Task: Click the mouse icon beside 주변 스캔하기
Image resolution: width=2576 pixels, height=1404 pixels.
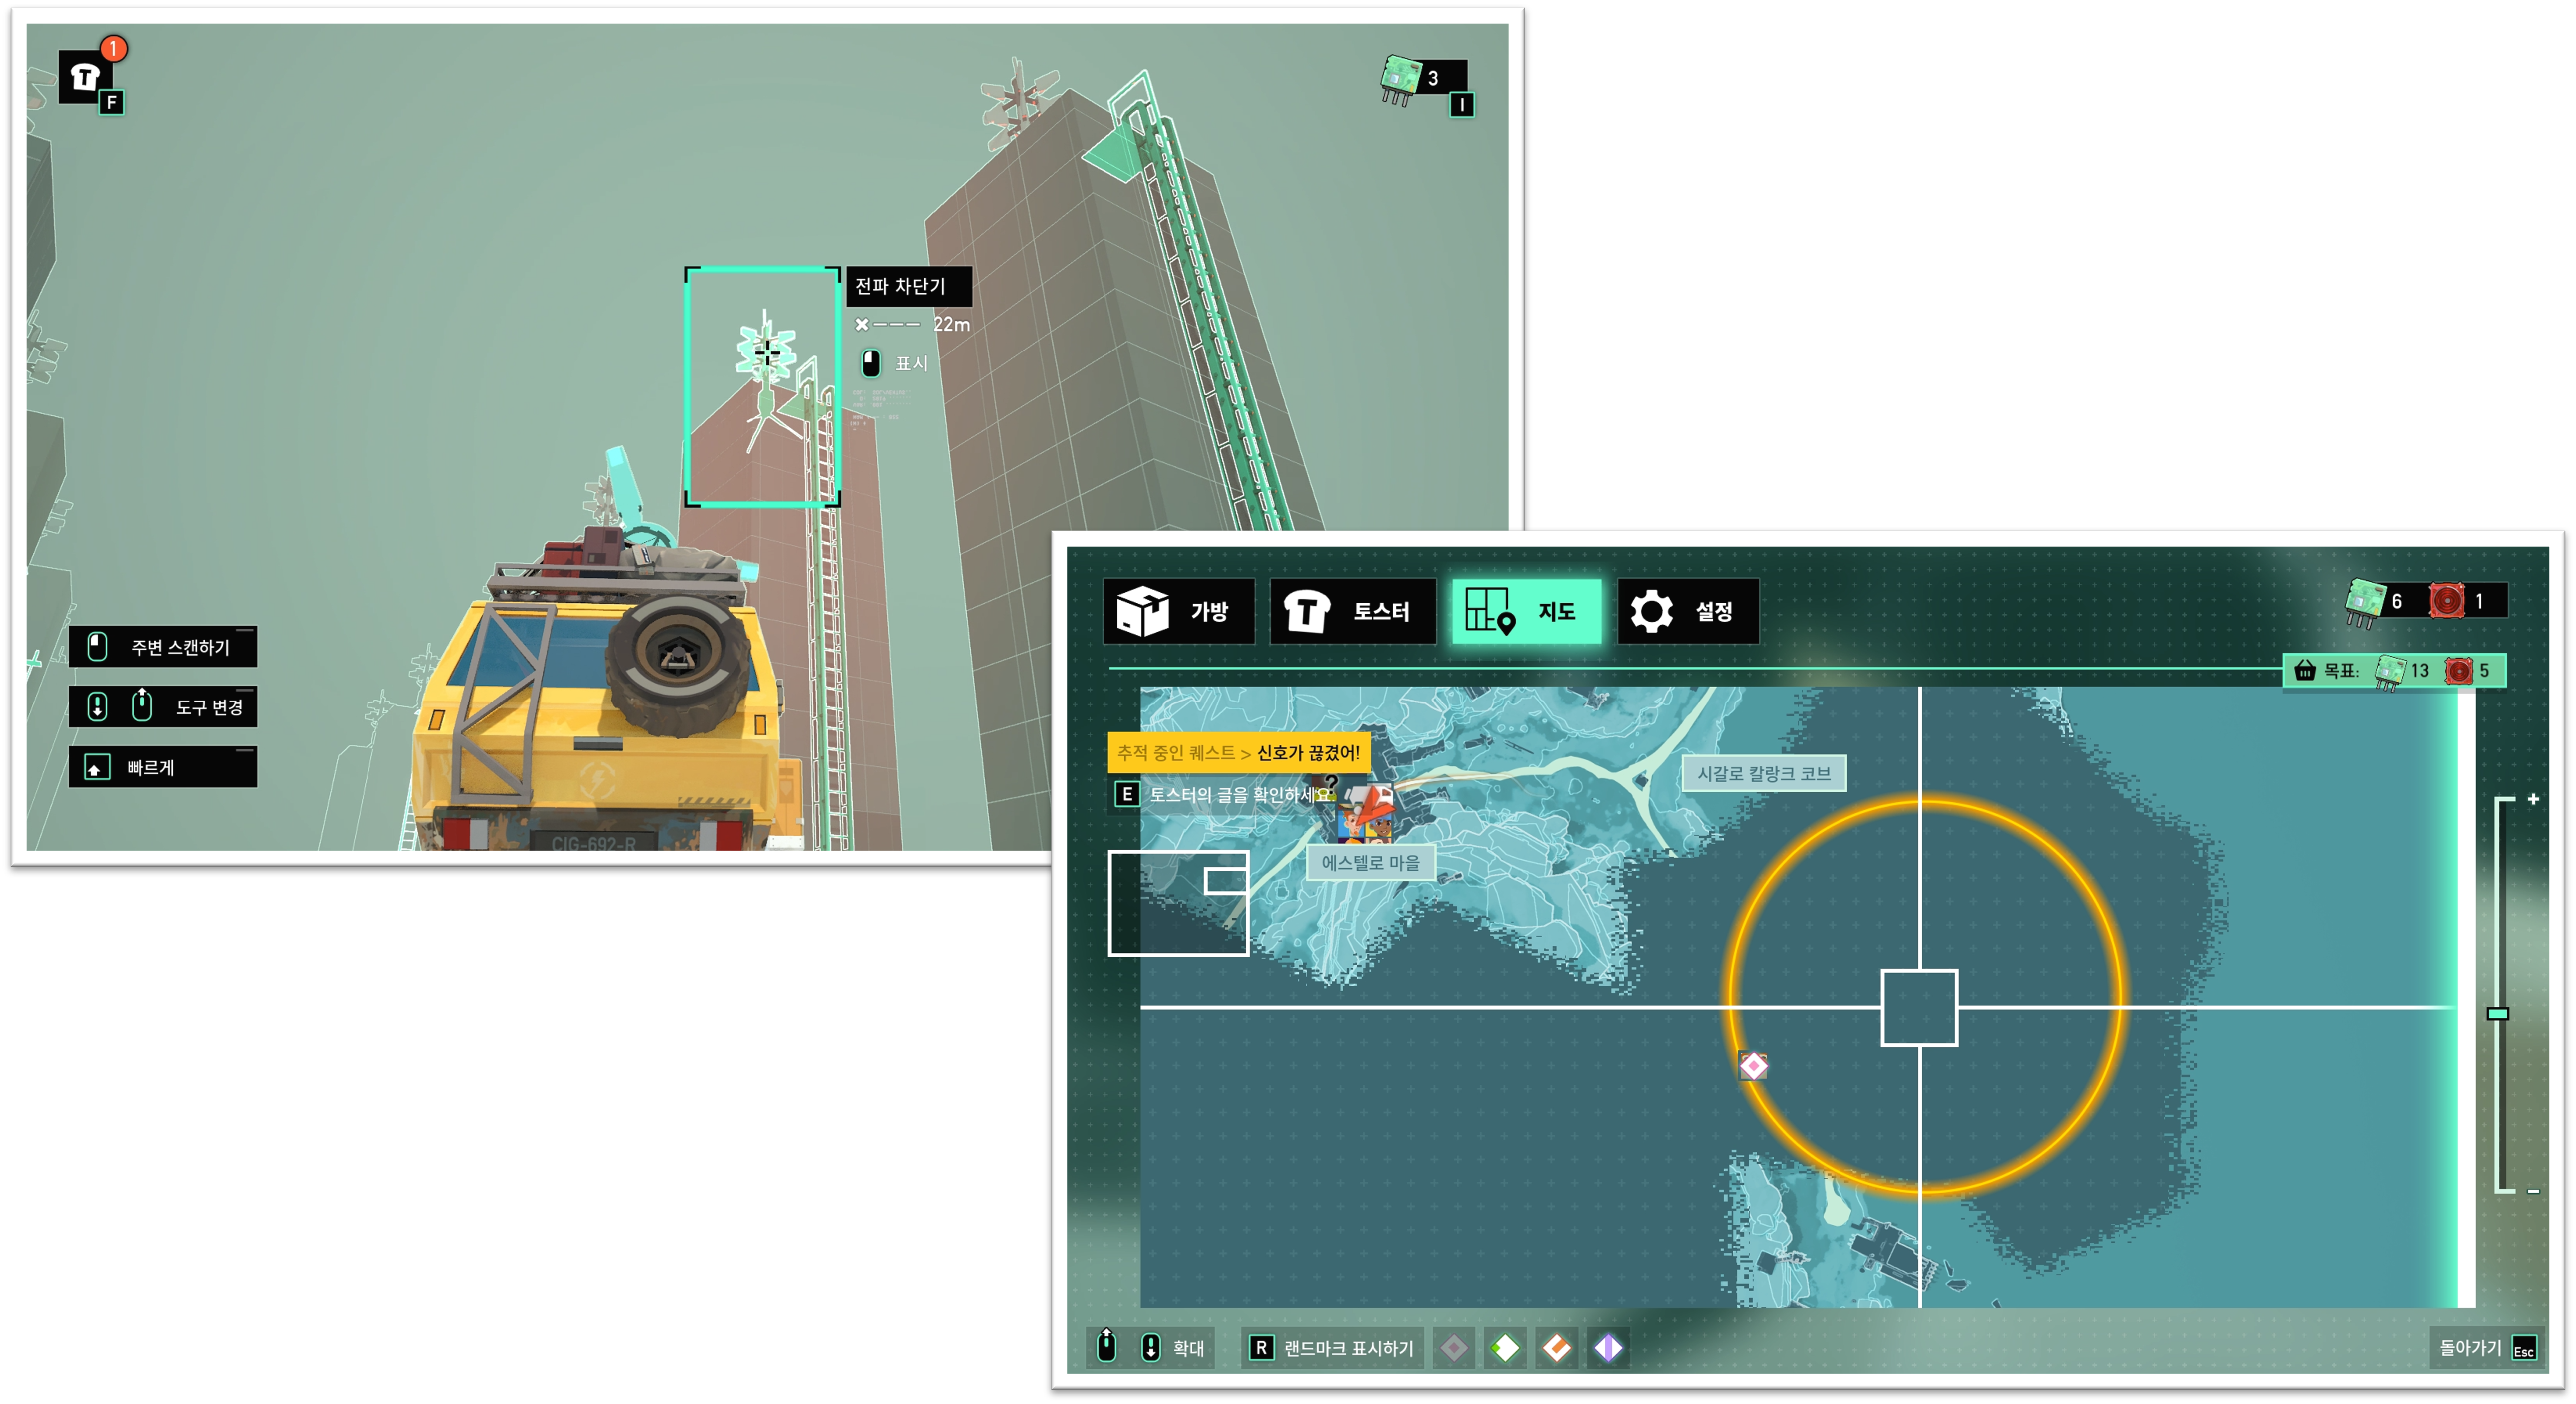Action: [x=97, y=647]
